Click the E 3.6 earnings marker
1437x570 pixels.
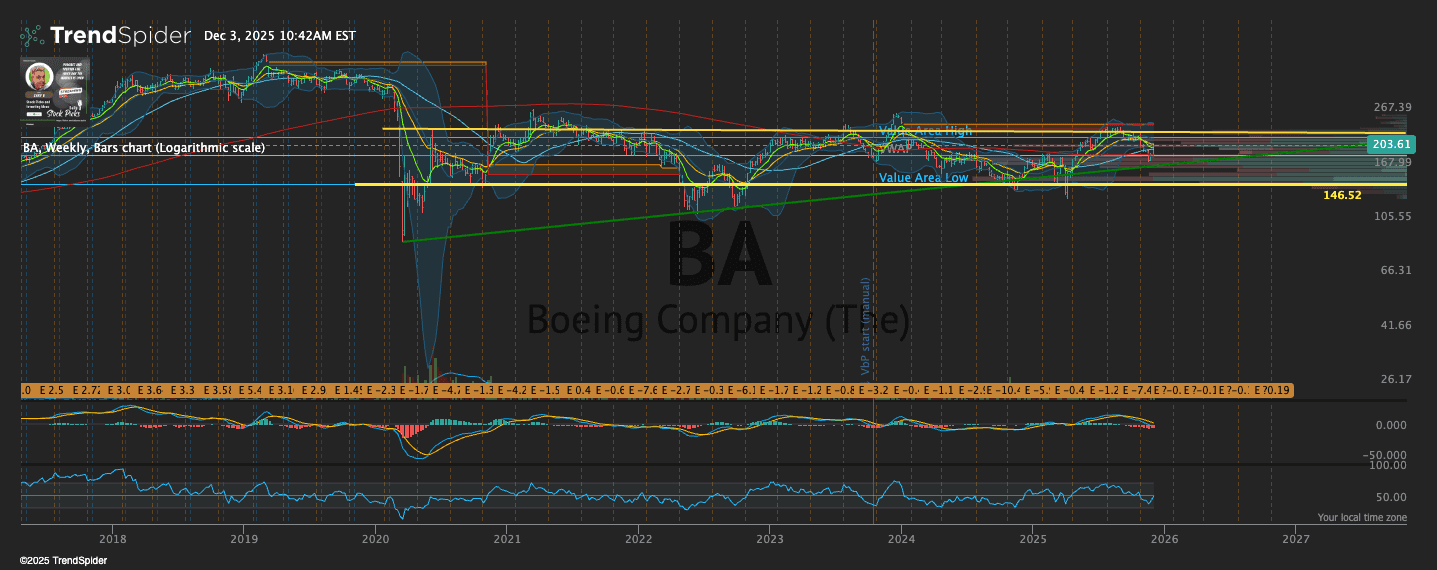click(x=151, y=389)
